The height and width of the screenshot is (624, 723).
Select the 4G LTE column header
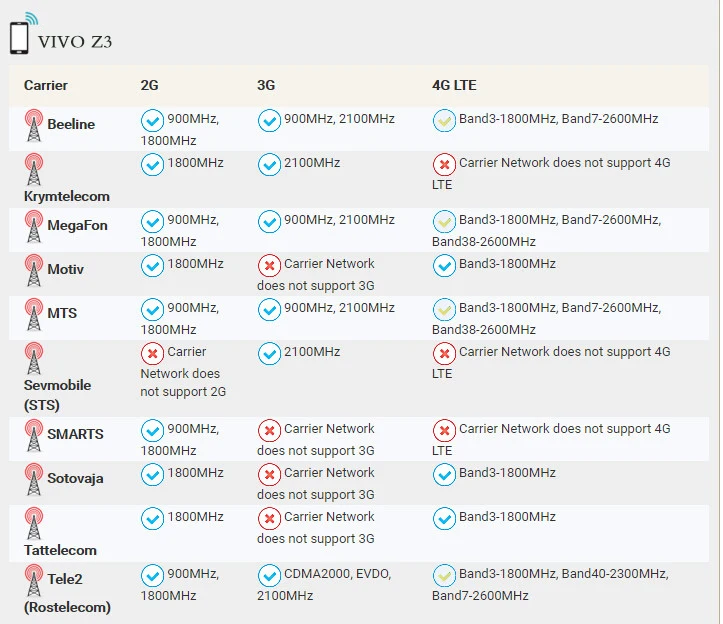click(x=454, y=85)
